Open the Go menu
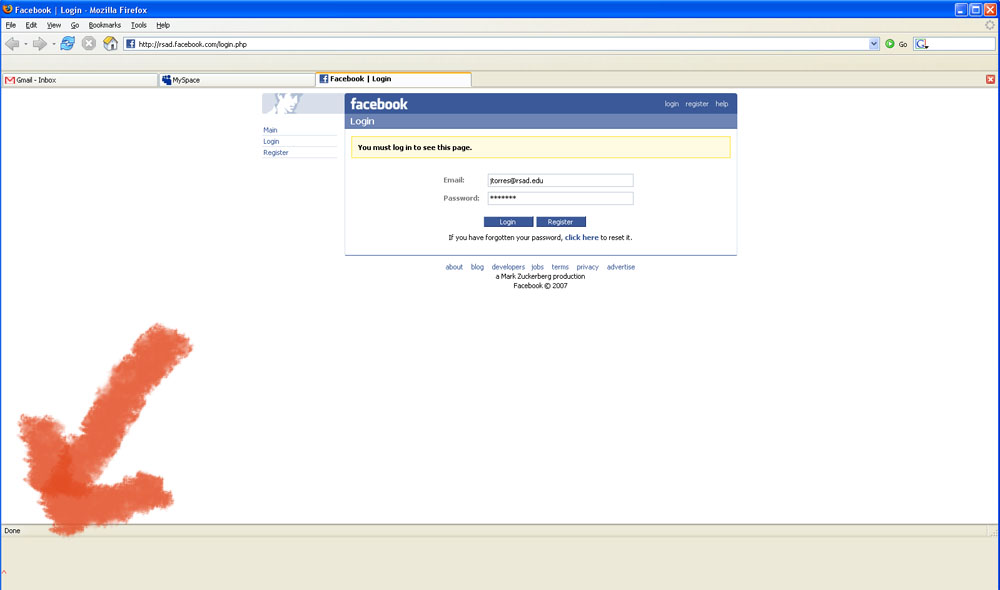This screenshot has width=1000, height=590. coord(75,26)
